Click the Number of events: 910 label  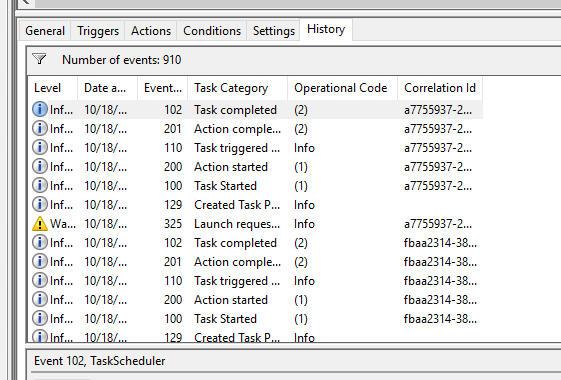pos(122,60)
